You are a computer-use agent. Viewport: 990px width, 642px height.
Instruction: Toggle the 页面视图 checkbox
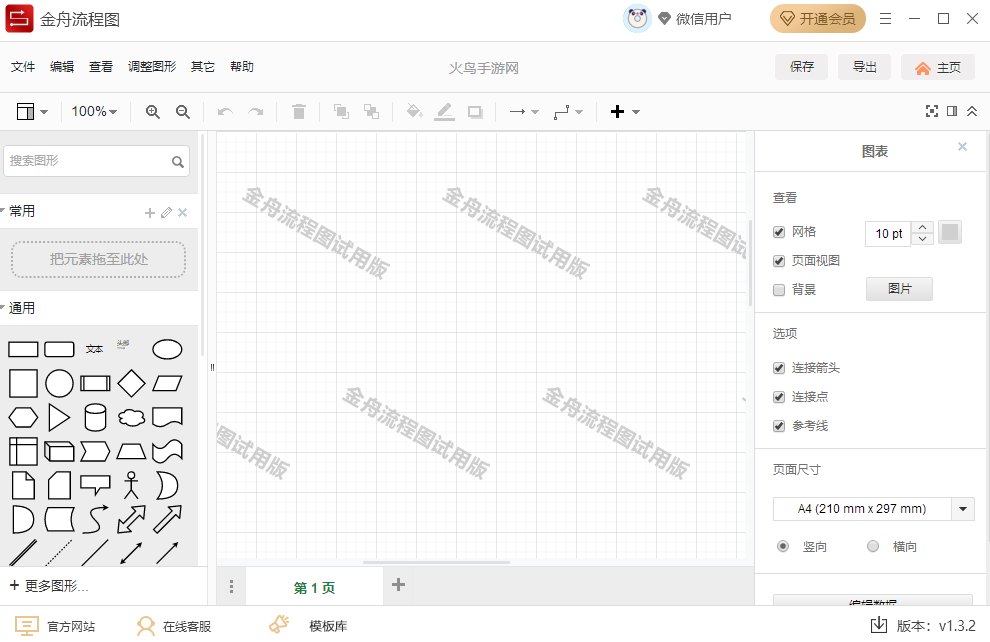(779, 261)
